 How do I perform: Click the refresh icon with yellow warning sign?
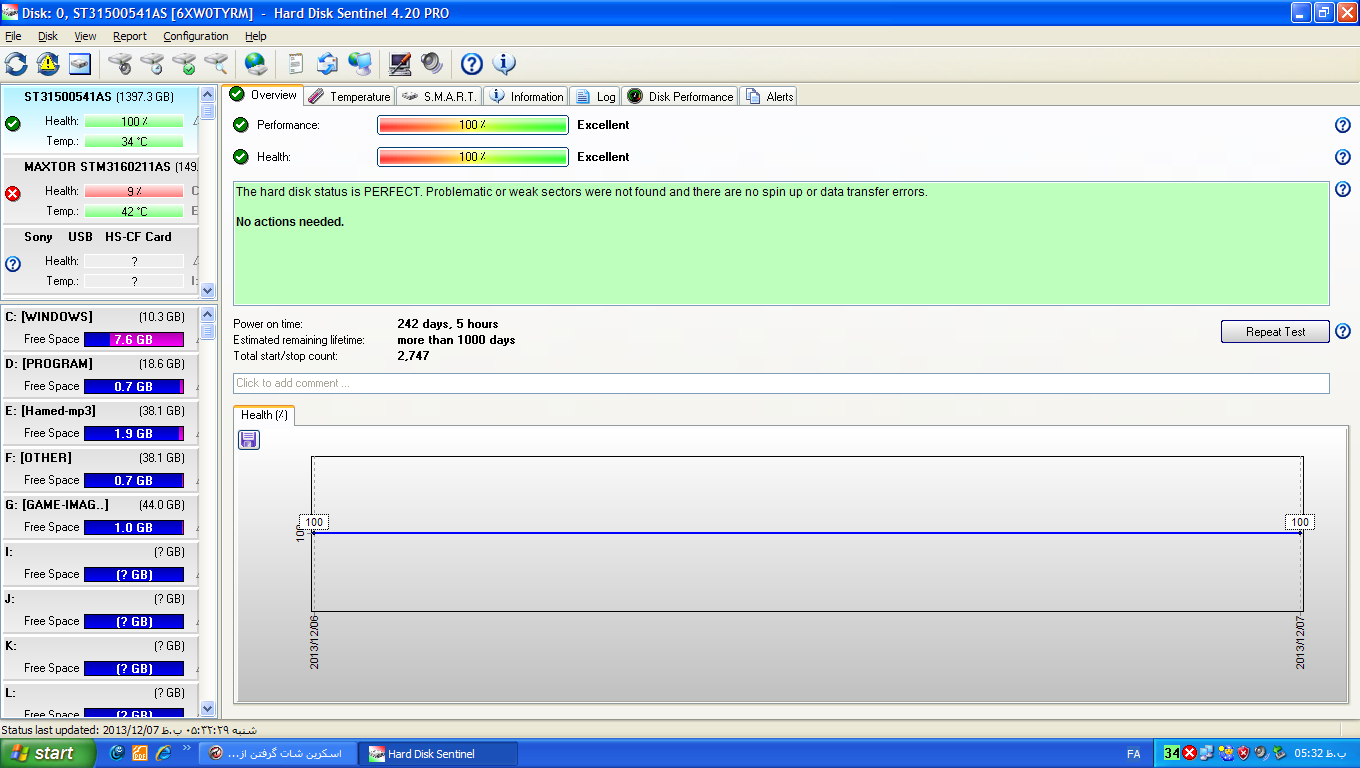pyautogui.click(x=48, y=64)
